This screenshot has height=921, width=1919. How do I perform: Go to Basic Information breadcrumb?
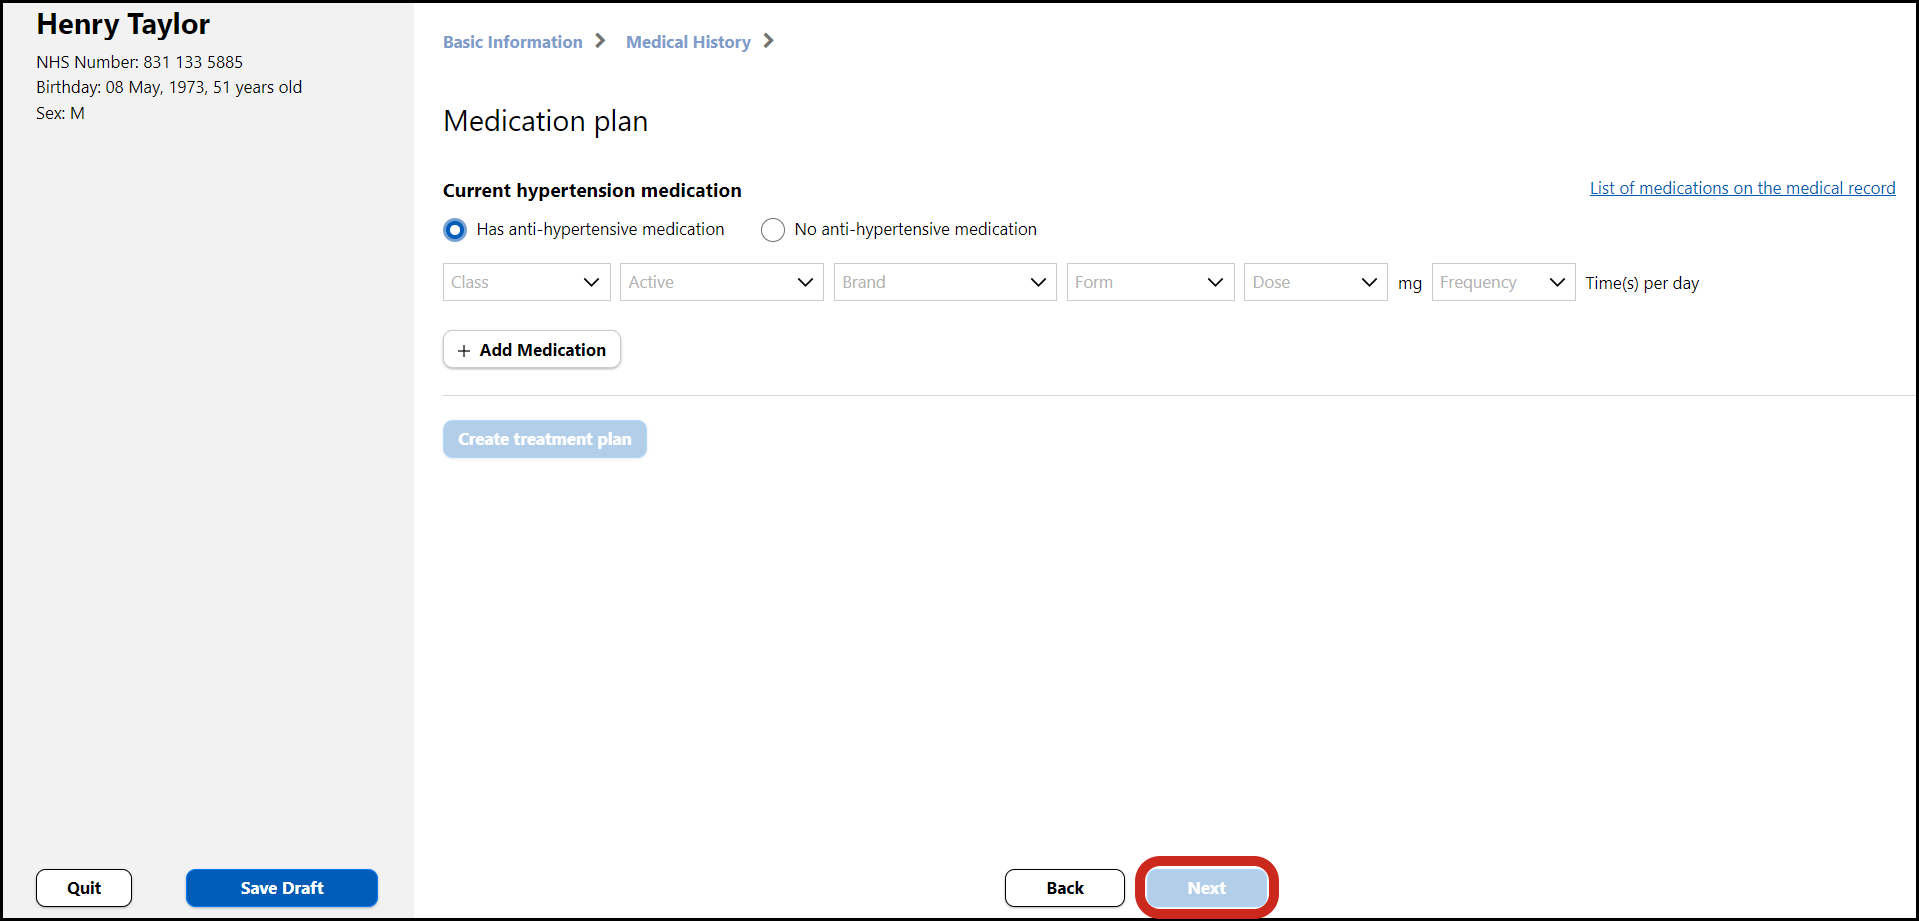click(512, 42)
